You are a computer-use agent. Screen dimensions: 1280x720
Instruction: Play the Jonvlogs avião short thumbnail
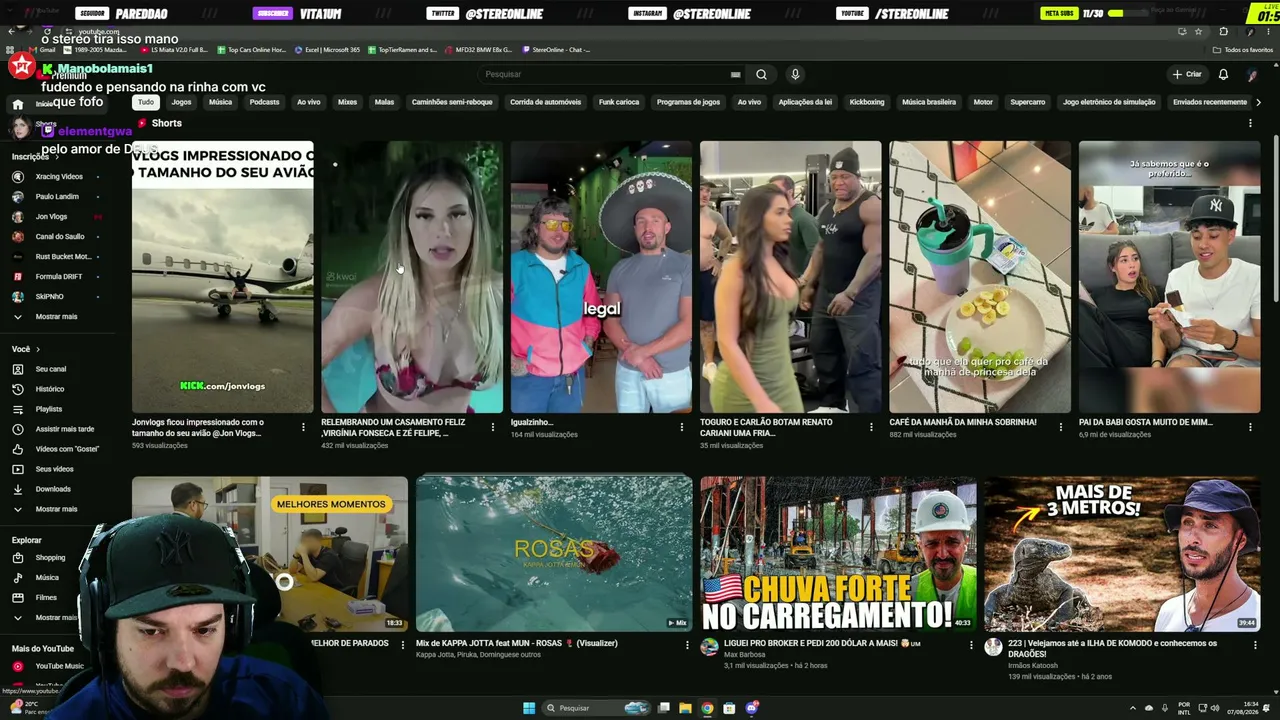click(x=222, y=277)
